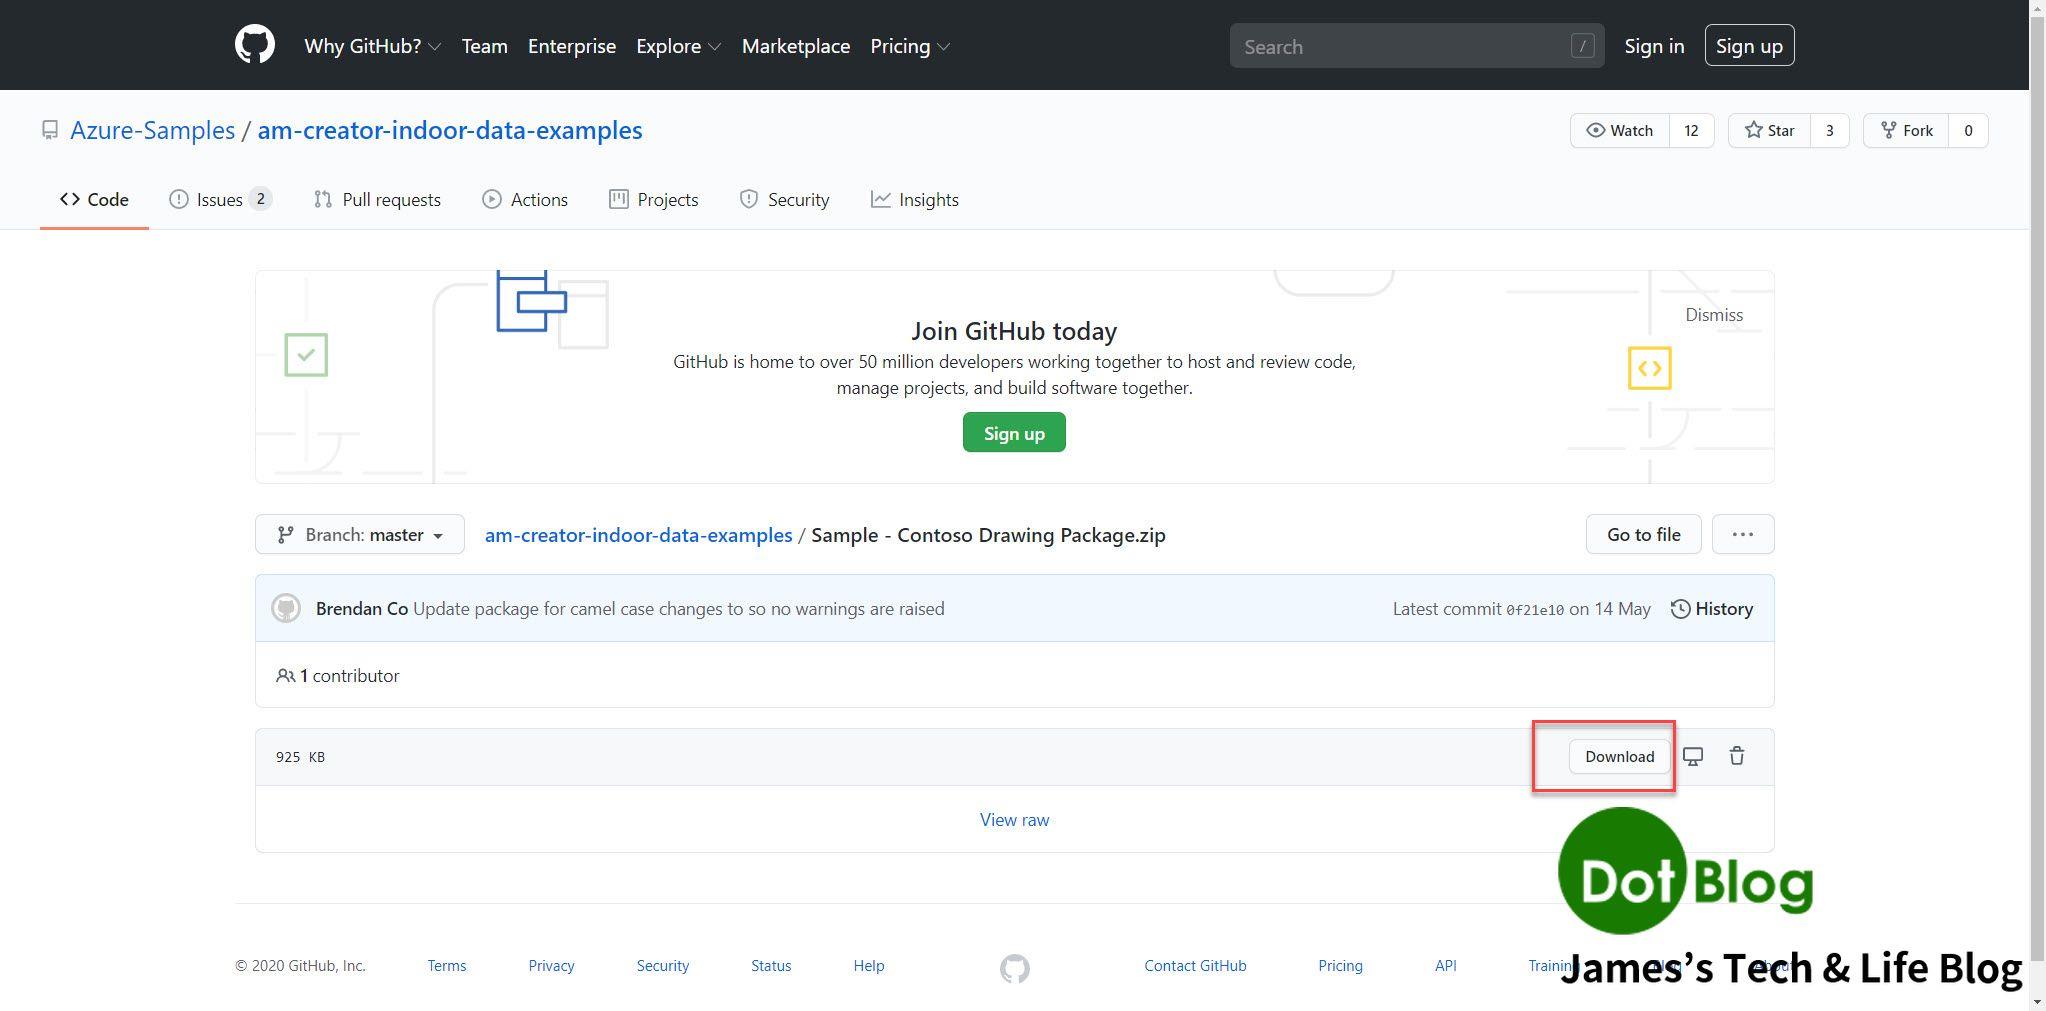
Task: Expand the Why GitHub? menu
Action: click(x=372, y=46)
